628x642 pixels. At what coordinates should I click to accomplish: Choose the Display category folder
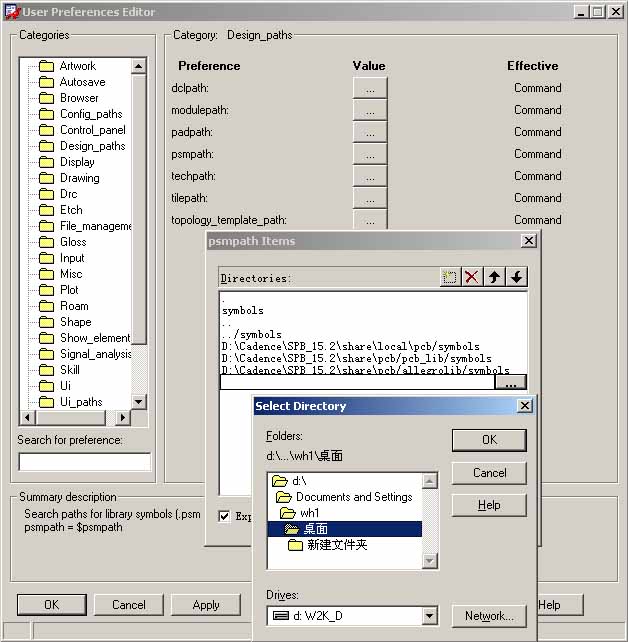point(67,162)
